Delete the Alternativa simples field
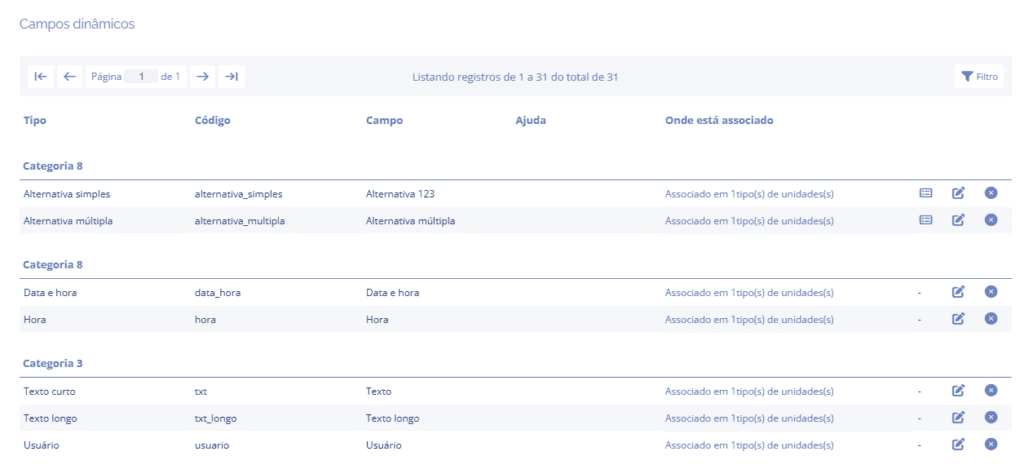 [991, 193]
